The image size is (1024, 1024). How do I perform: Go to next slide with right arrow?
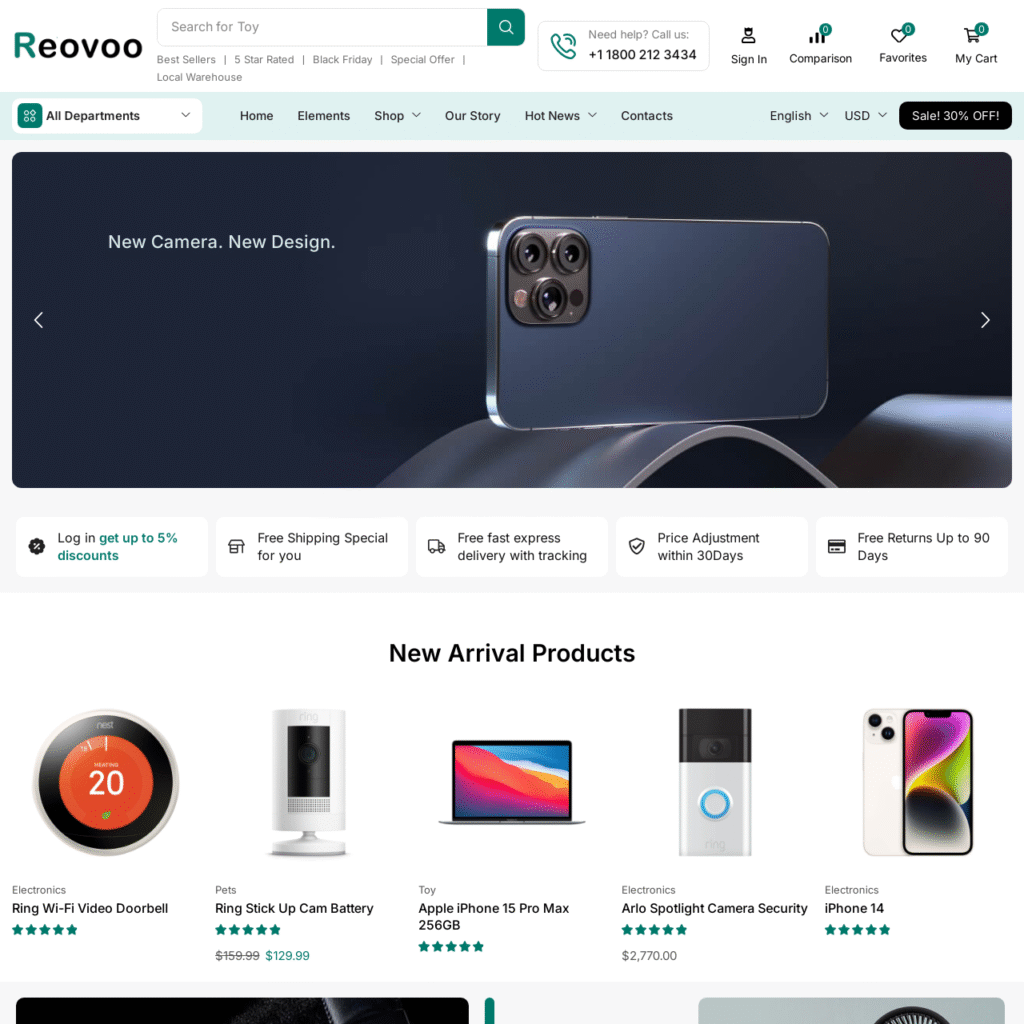tap(985, 320)
